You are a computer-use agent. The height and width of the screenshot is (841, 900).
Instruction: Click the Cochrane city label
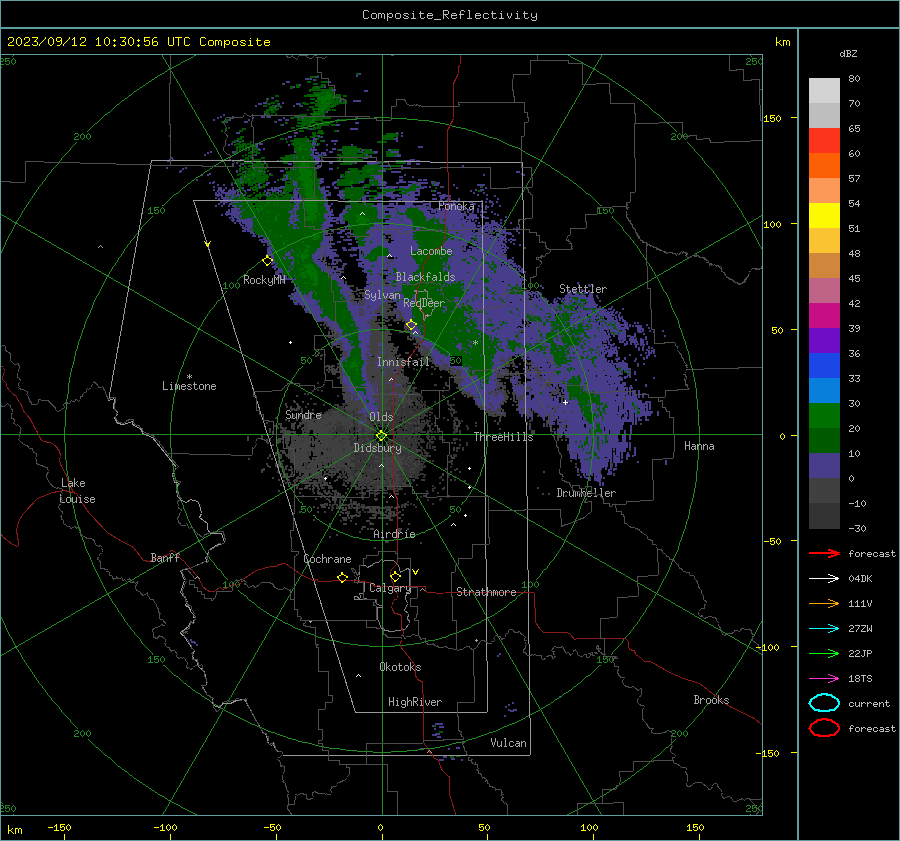pyautogui.click(x=327, y=559)
